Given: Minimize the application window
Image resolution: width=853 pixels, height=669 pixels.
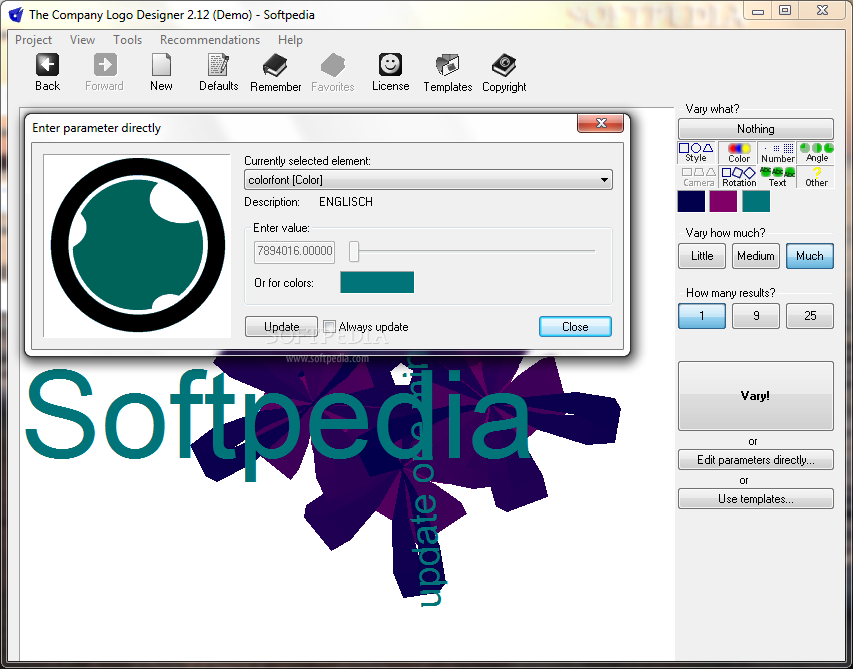Looking at the screenshot, I should click(x=757, y=10).
